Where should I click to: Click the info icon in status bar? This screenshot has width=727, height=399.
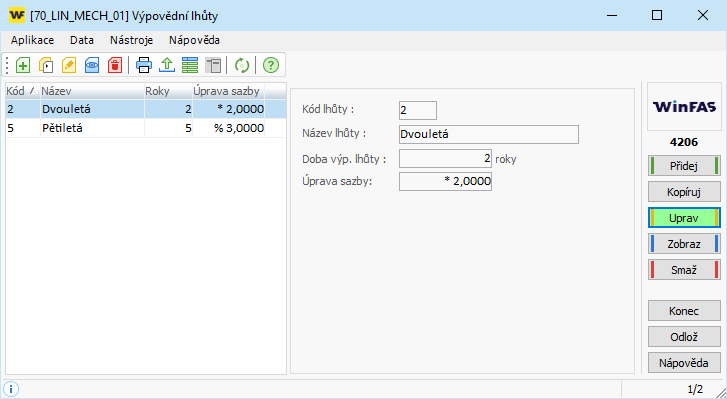(11, 388)
